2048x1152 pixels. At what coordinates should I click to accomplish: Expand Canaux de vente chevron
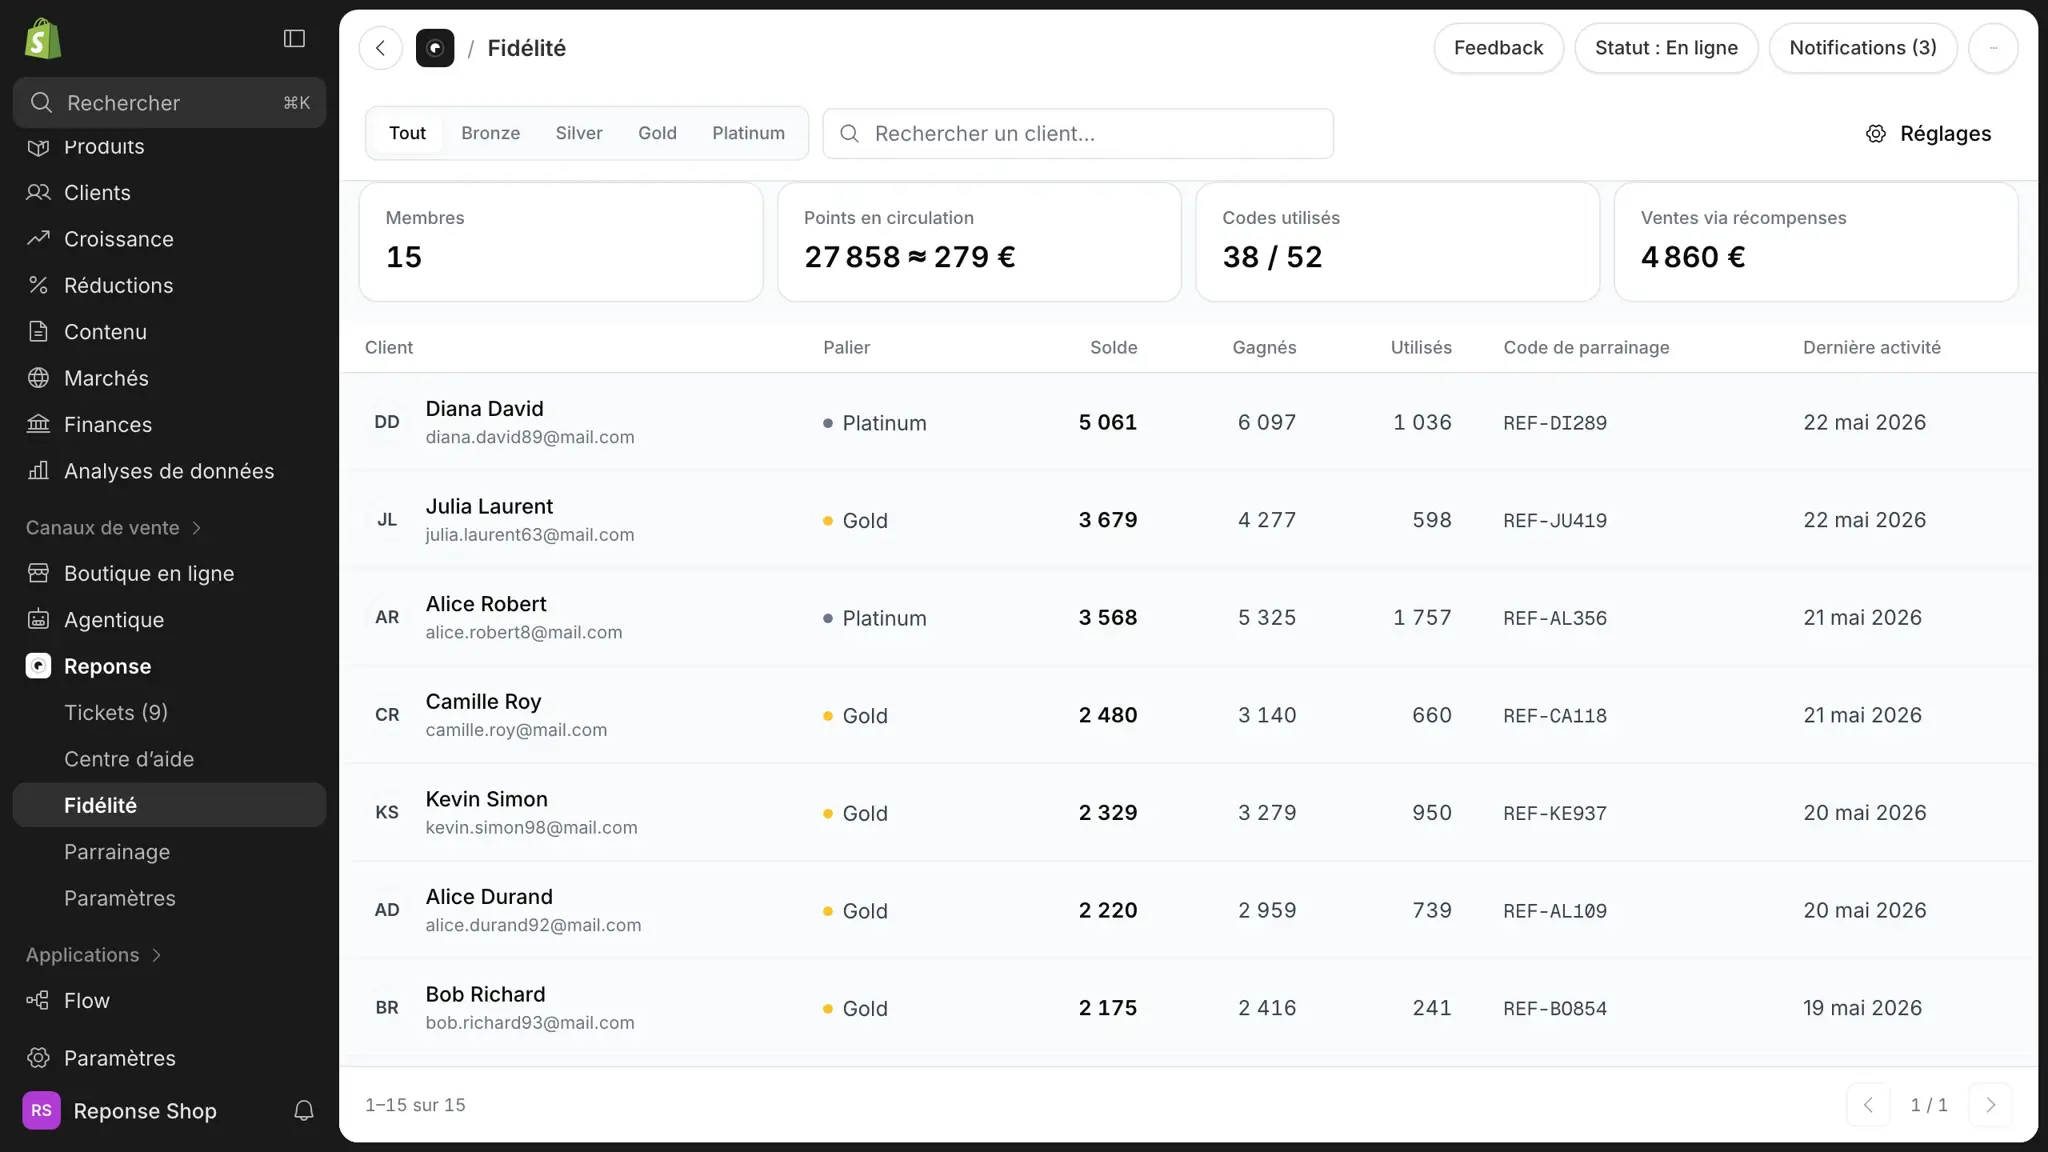(197, 528)
